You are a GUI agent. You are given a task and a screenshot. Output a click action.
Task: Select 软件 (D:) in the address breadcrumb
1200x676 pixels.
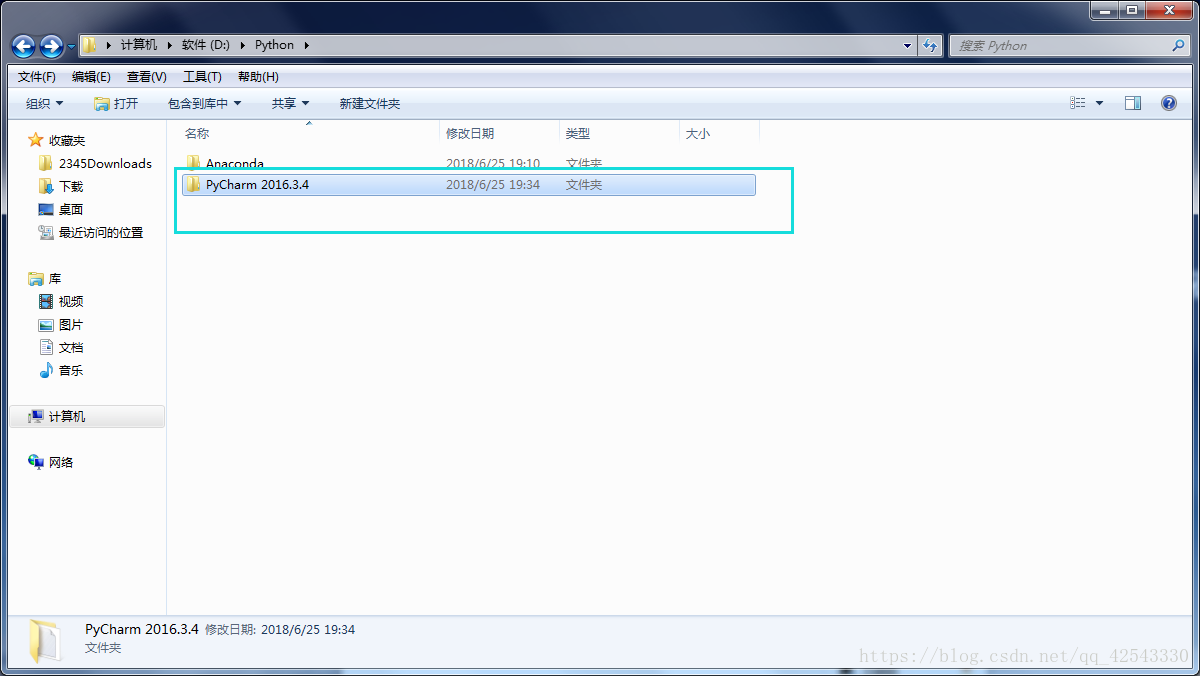pyautogui.click(x=205, y=45)
